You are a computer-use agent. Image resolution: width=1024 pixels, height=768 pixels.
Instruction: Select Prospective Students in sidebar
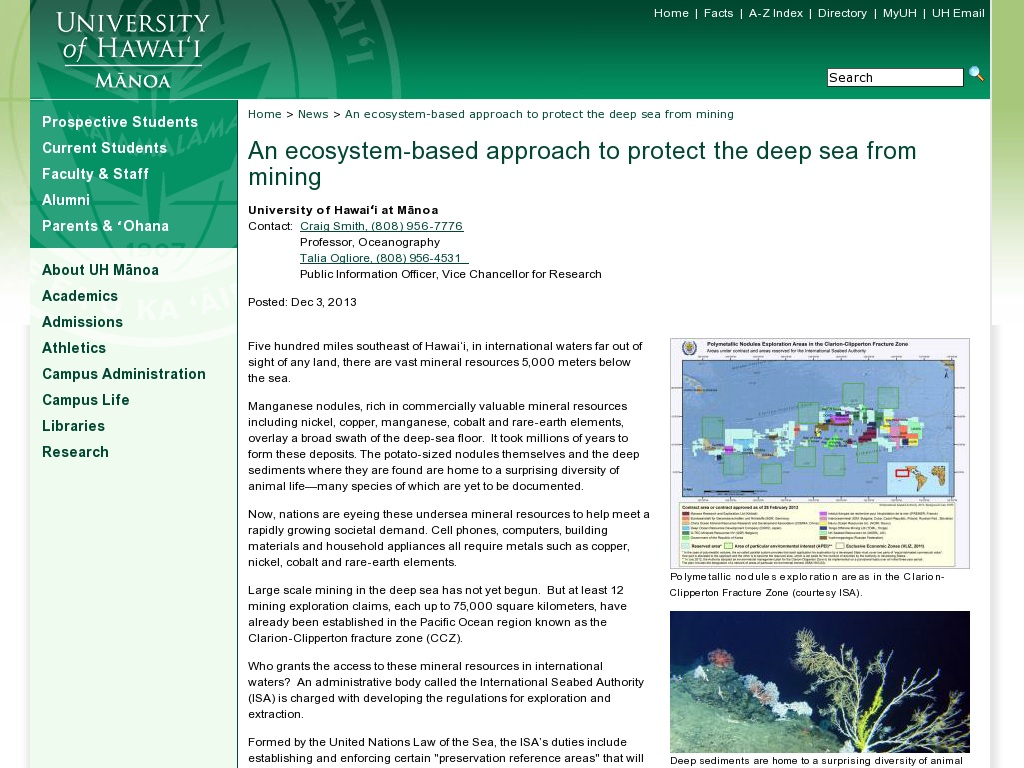point(120,122)
